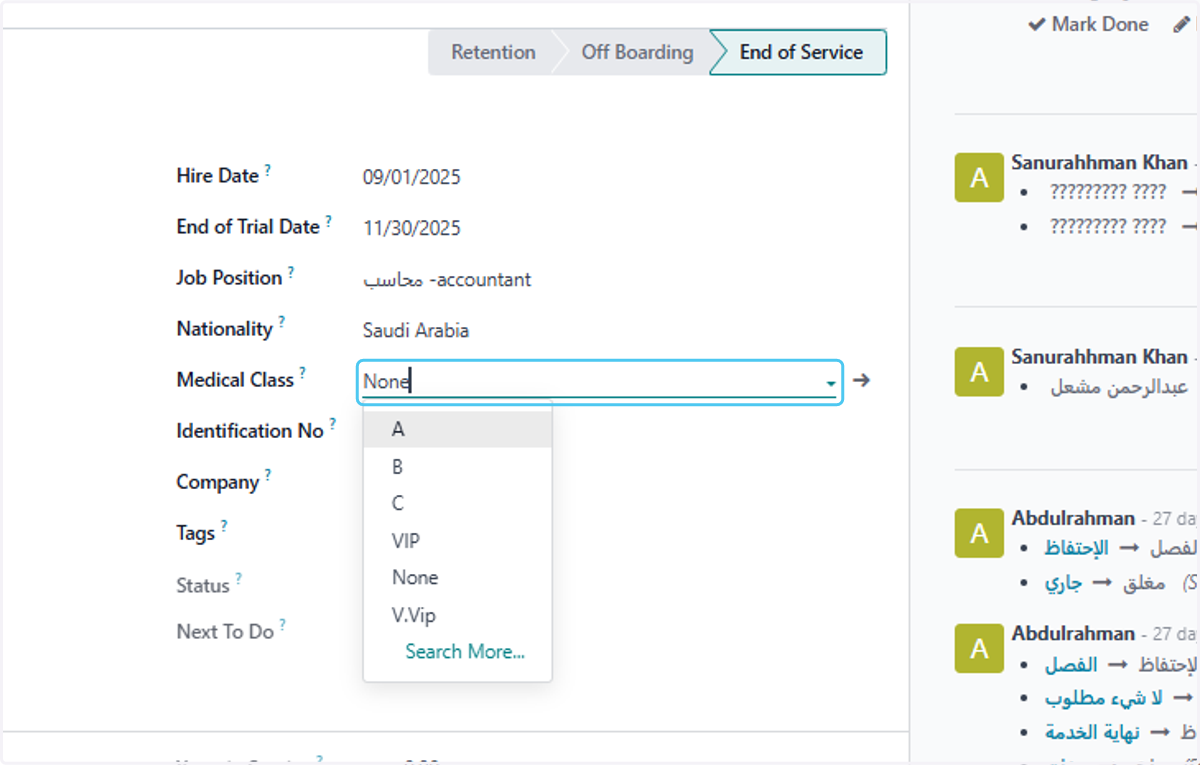Viewport: 1200px width, 765px height.
Task: Show help tooltip for Medical Class label
Action: 303,374
